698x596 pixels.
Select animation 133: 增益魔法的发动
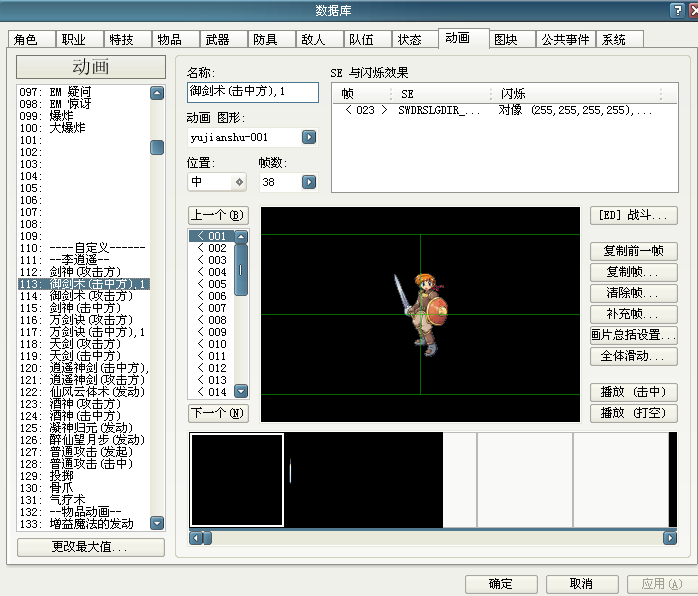click(84, 524)
